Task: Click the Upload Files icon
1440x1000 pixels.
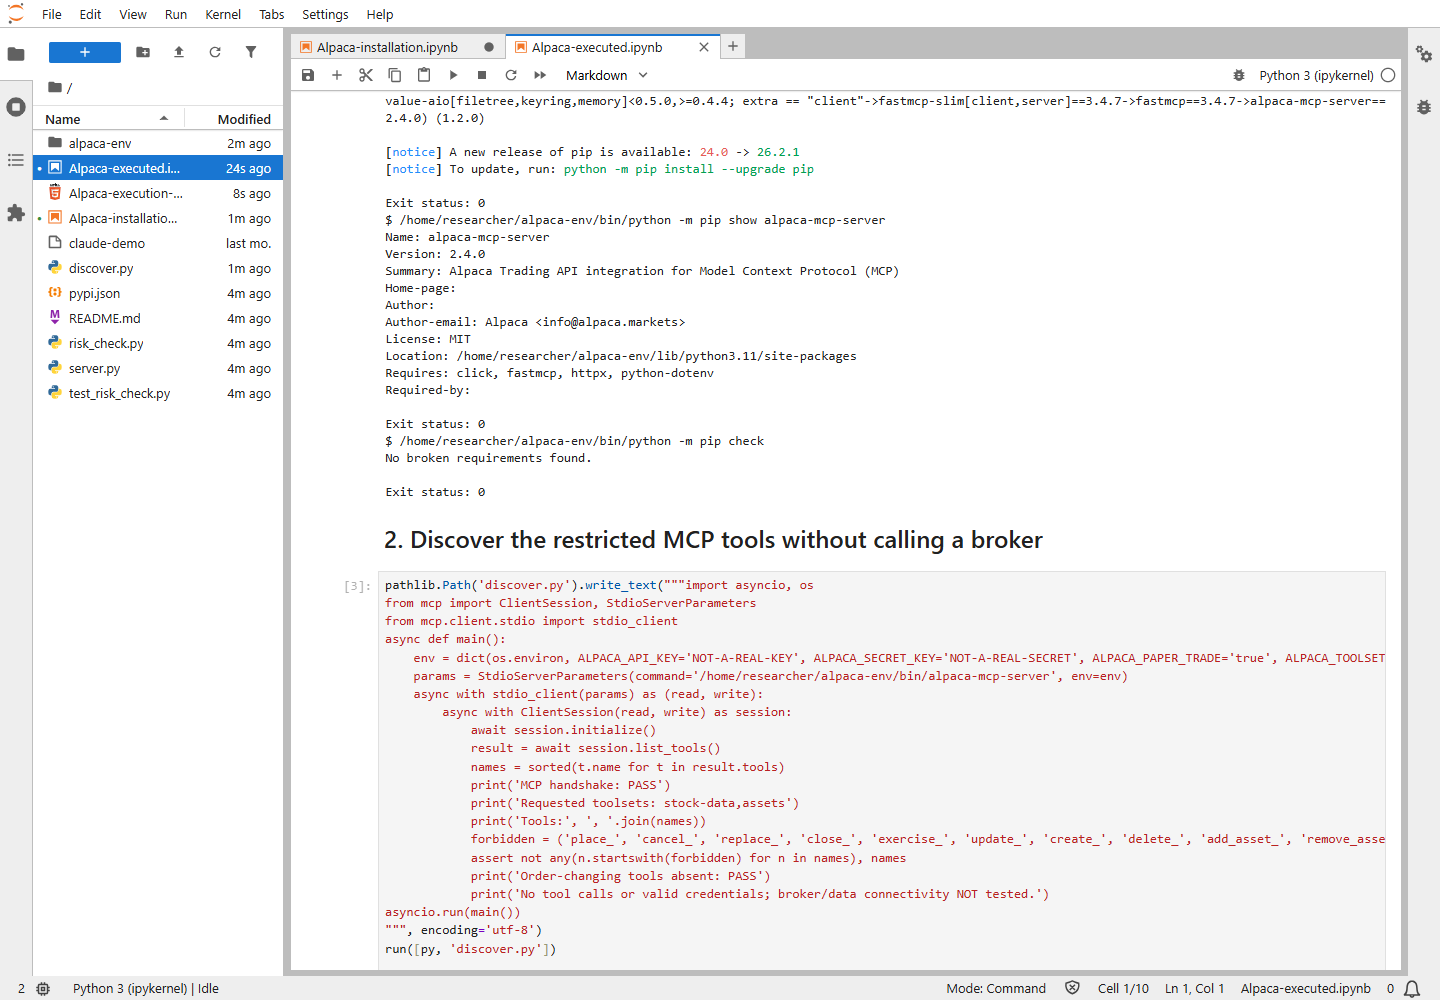Action: click(x=179, y=52)
